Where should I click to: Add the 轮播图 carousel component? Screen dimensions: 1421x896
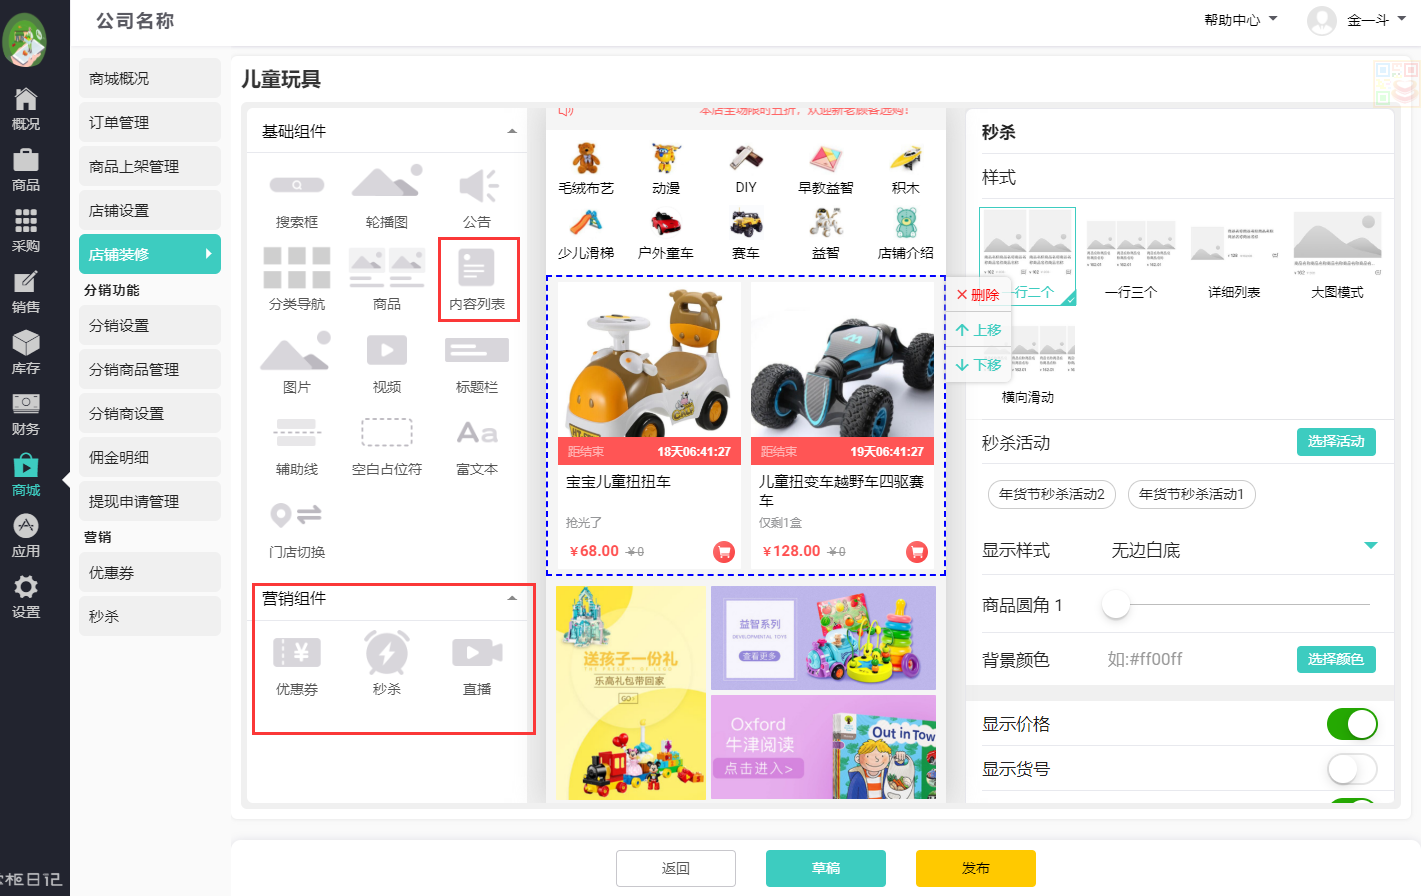click(387, 197)
